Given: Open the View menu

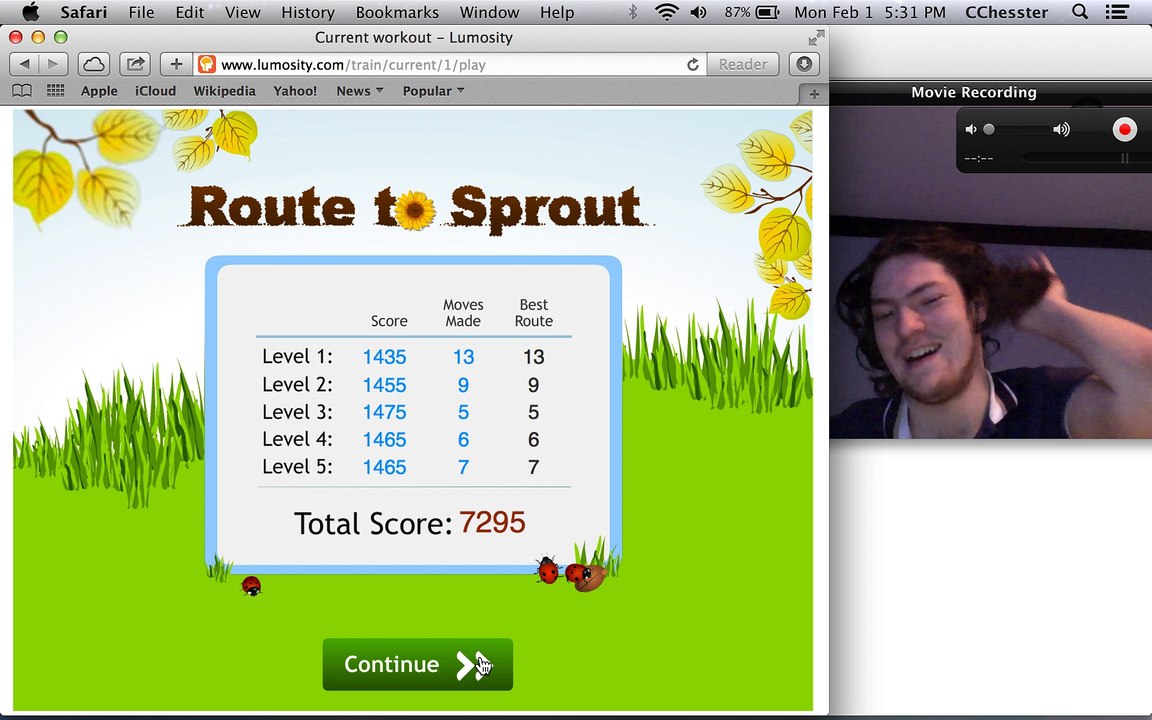Looking at the screenshot, I should point(242,12).
